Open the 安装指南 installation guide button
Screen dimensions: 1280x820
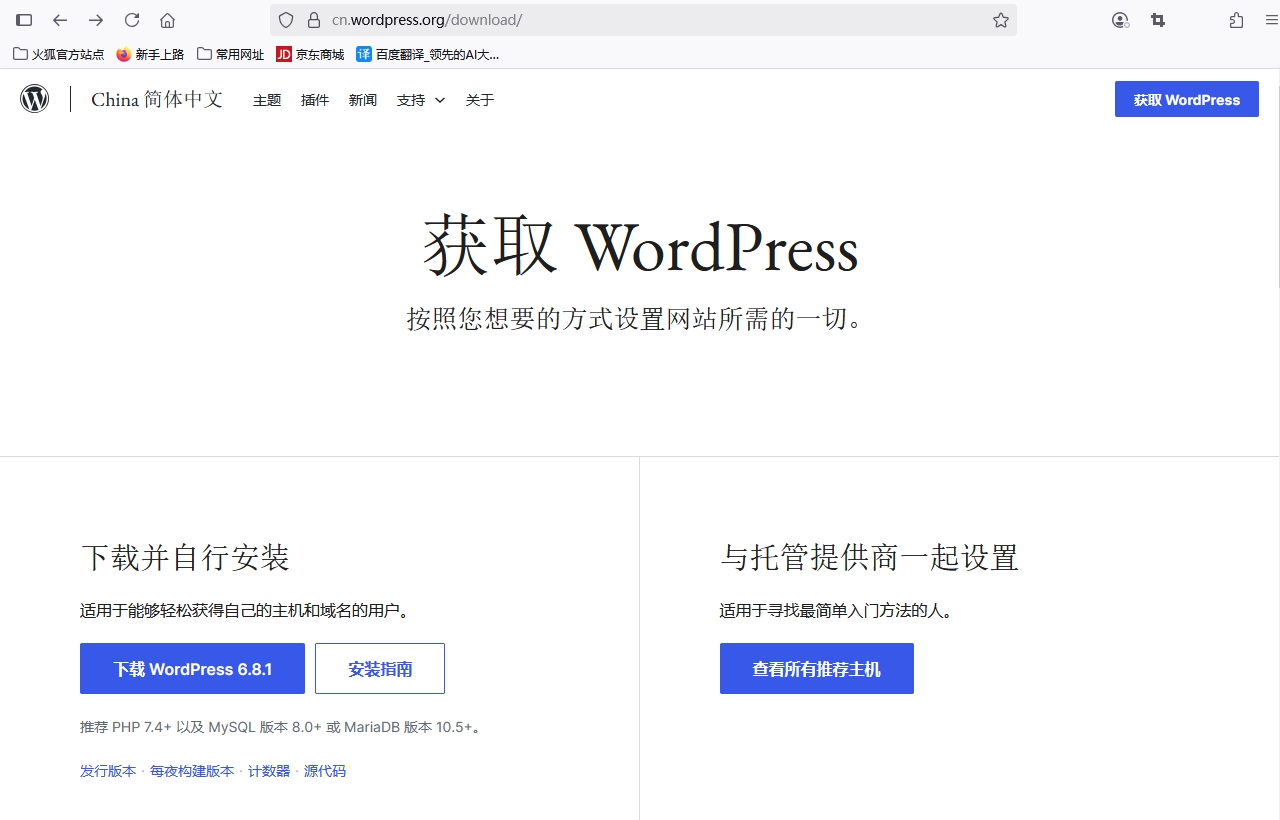click(380, 669)
